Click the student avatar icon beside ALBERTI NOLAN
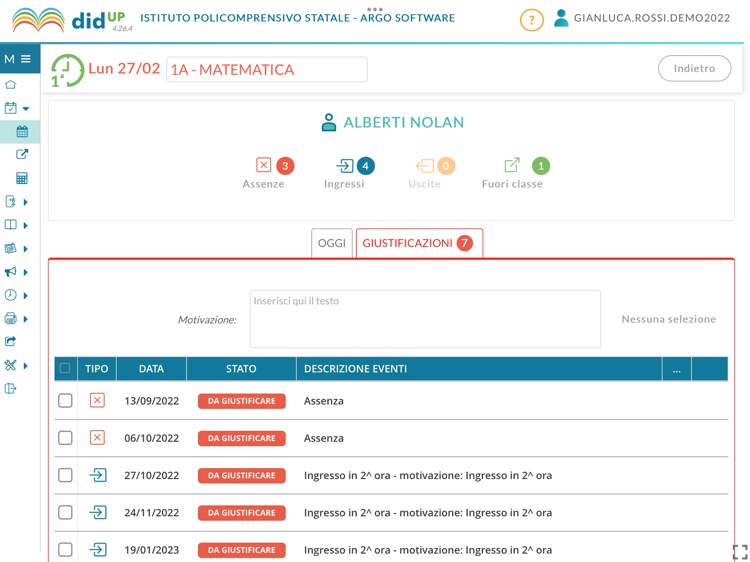The width and height of the screenshot is (750, 562). pos(329,122)
